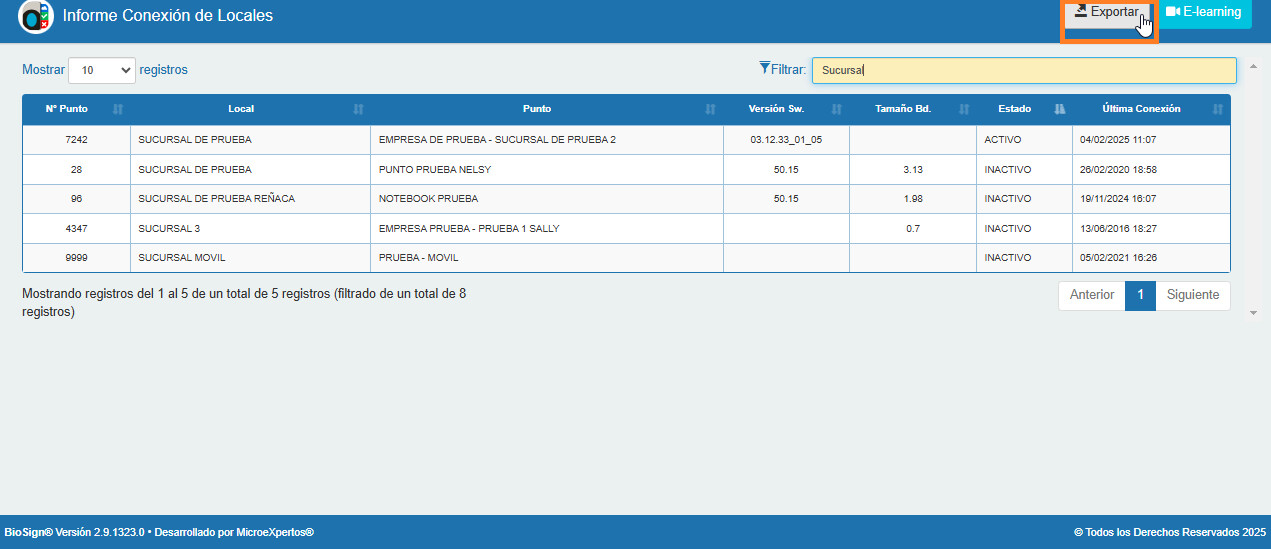This screenshot has width=1271, height=549.
Task: Click the Última Conexión column header
Action: point(1151,109)
